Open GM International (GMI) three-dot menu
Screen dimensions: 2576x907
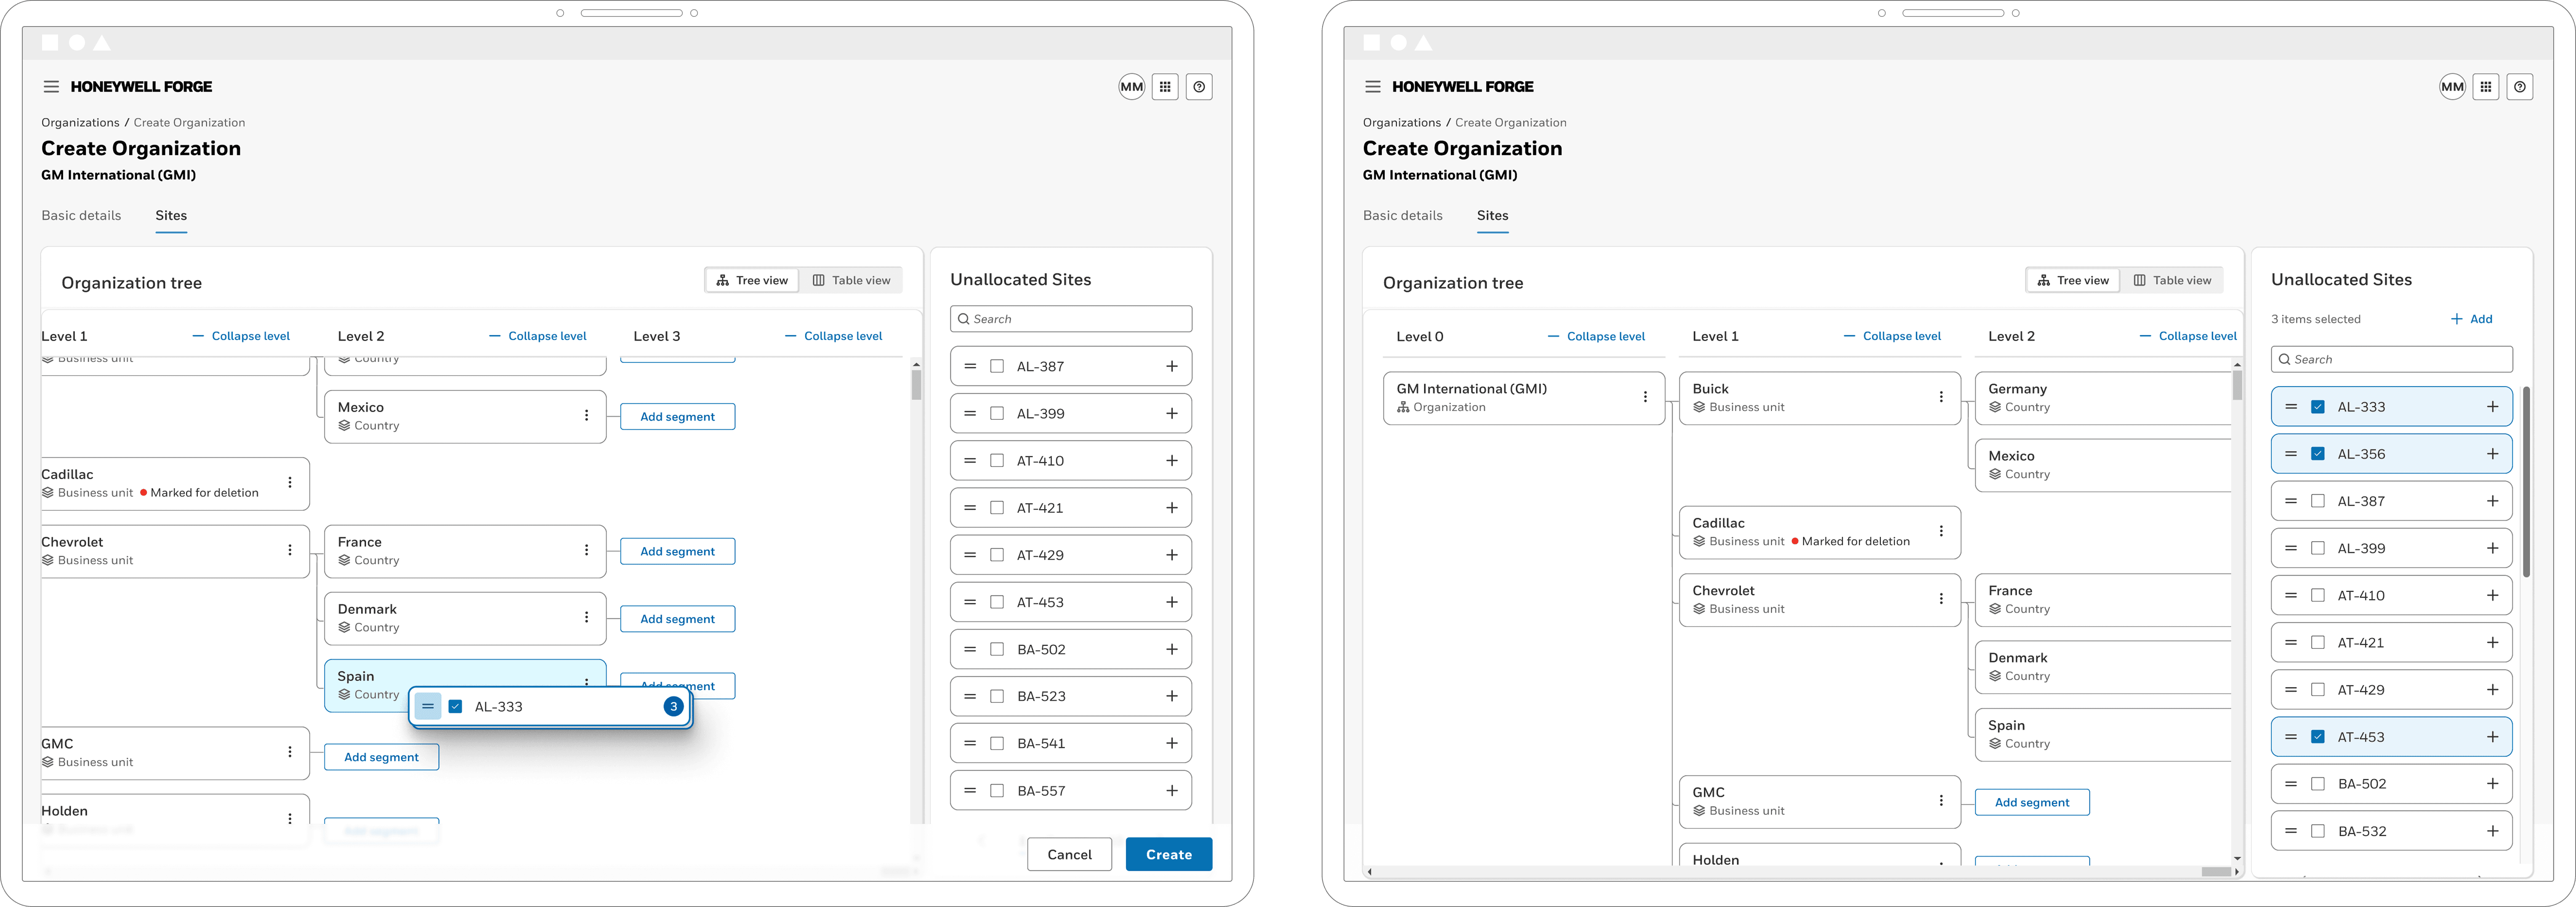(1645, 397)
